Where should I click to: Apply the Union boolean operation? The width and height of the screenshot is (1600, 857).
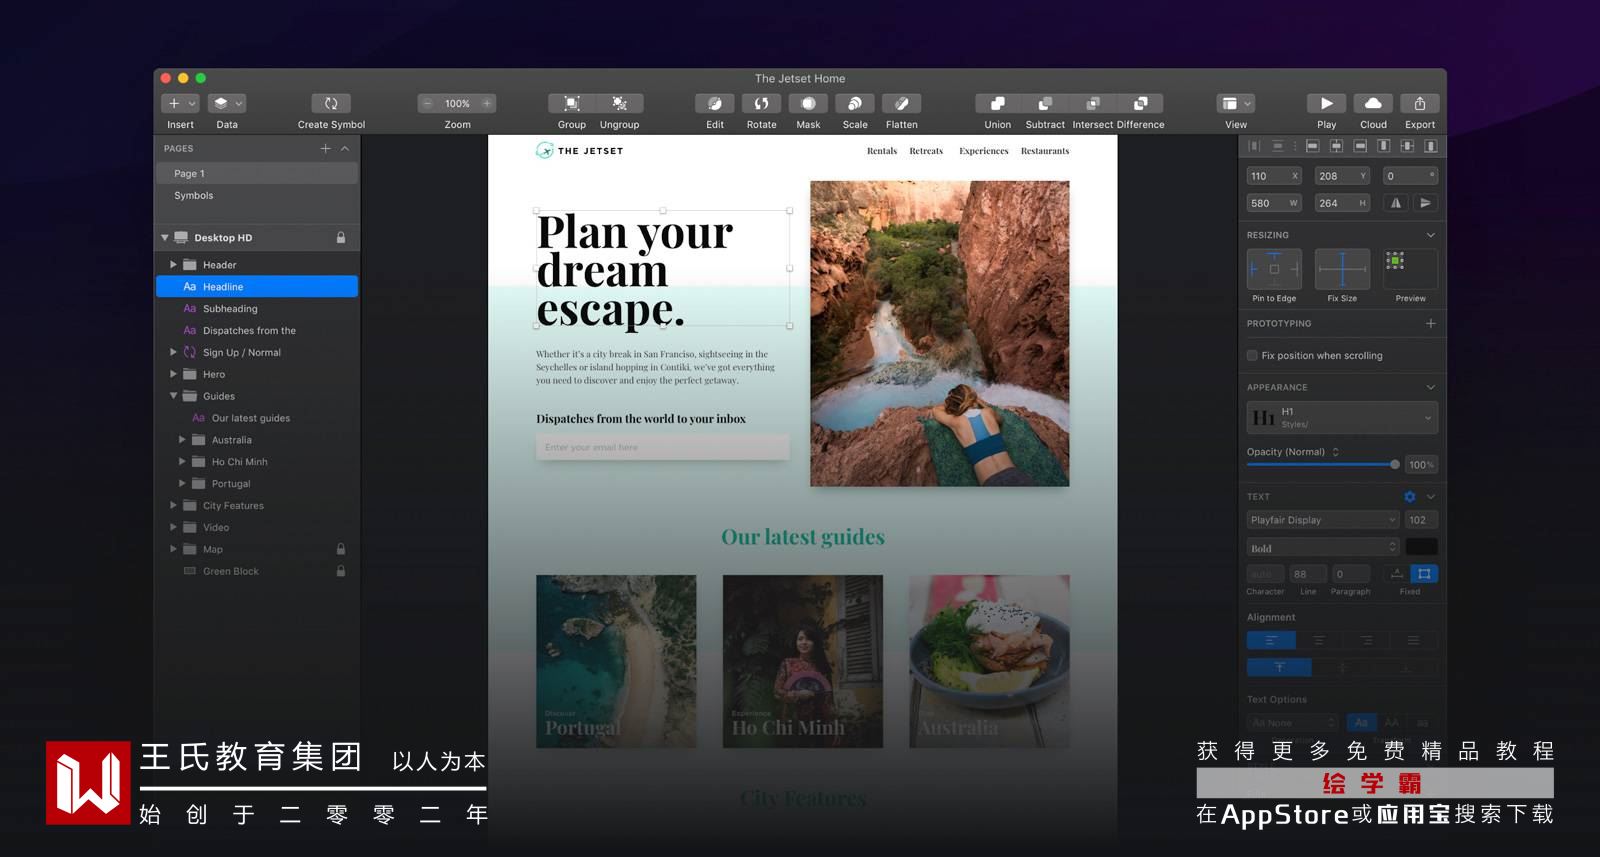998,103
